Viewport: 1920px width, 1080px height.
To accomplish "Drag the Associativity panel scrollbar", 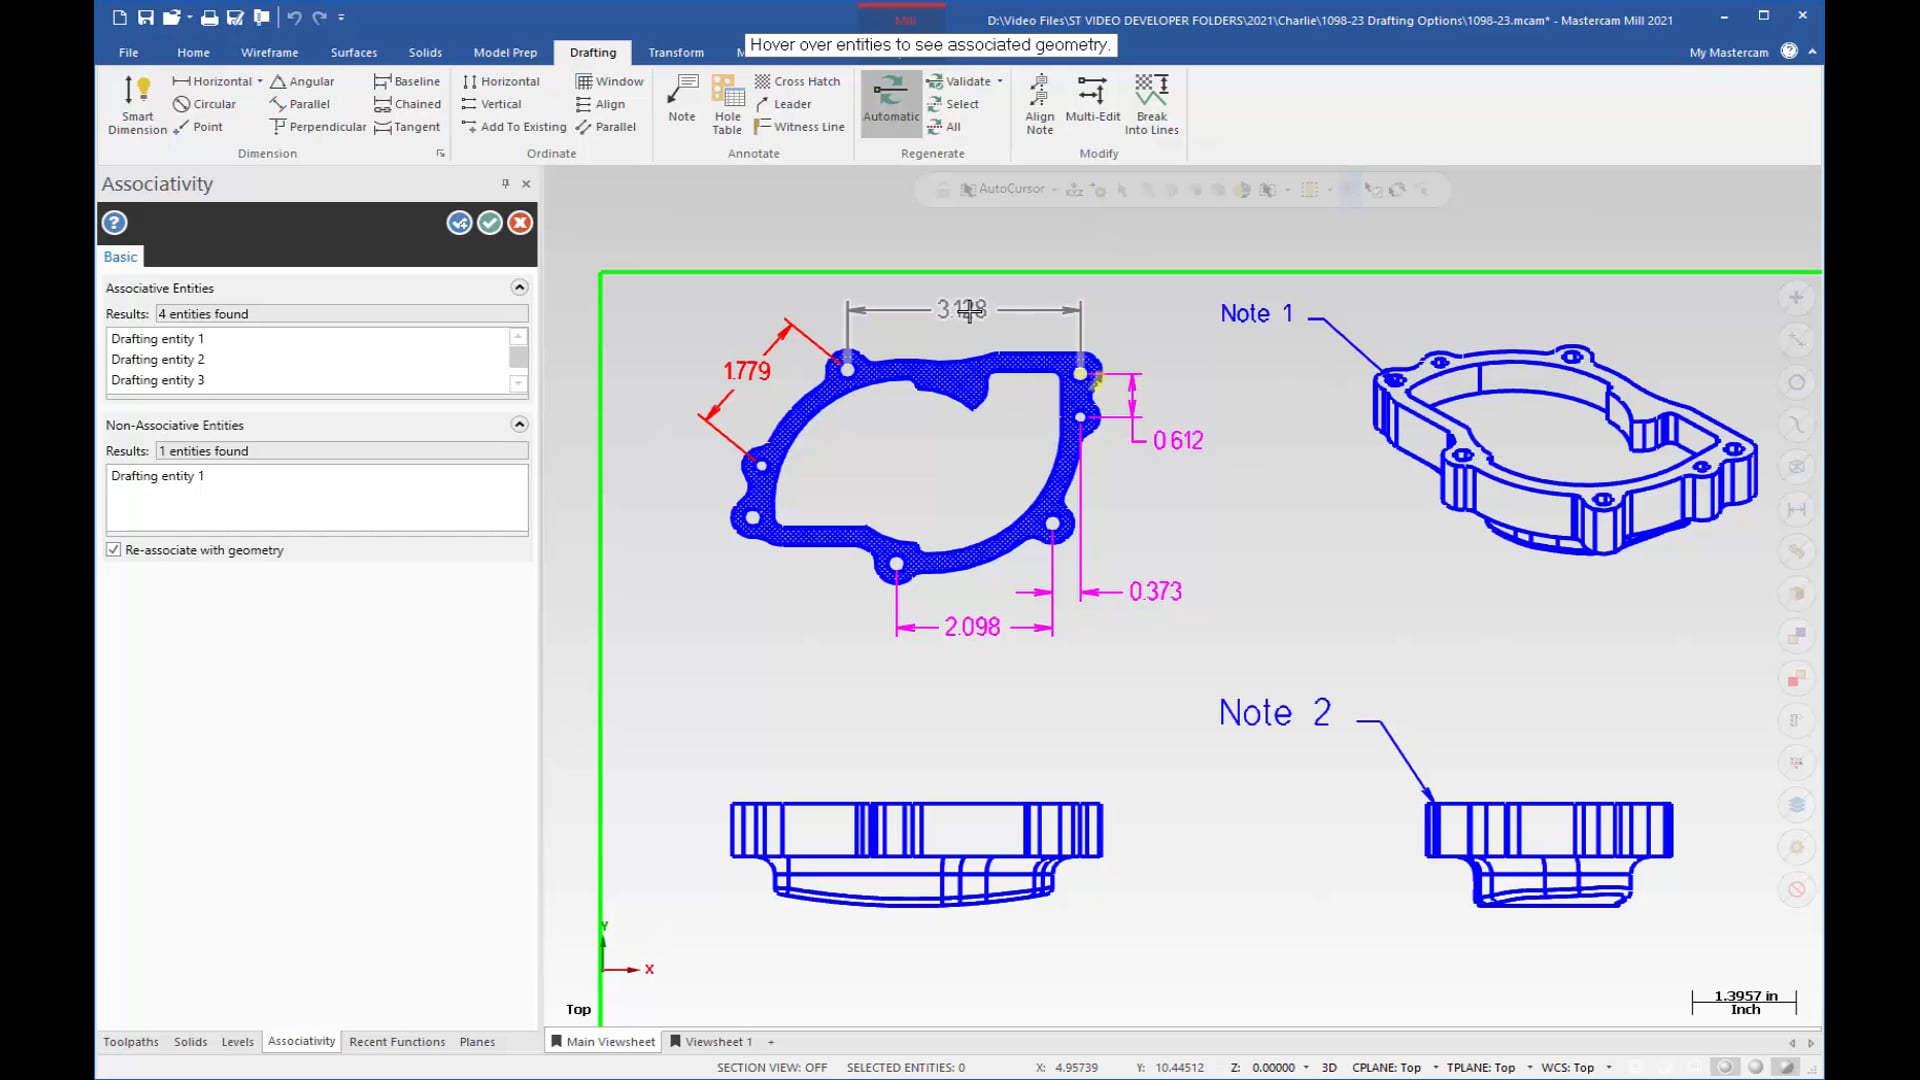I will click(x=518, y=357).
